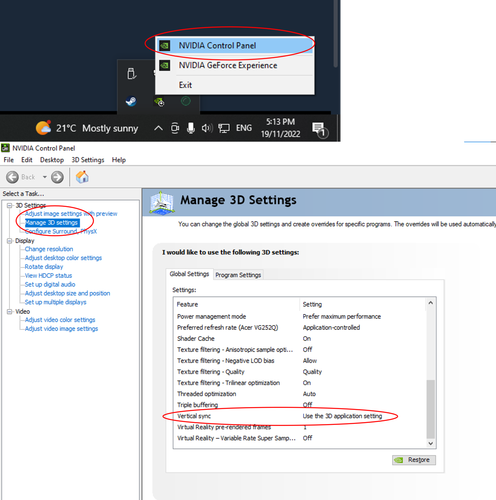The height and width of the screenshot is (500, 496).
Task: Open the Desktop menu
Action: coord(52,160)
